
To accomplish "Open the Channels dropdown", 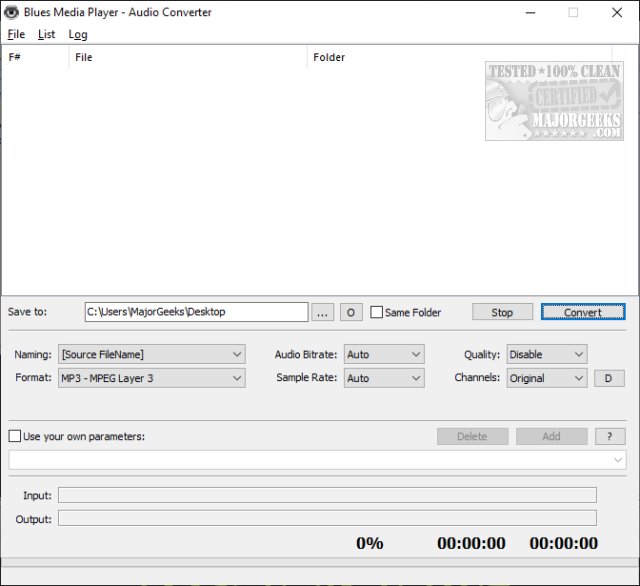I will (547, 378).
